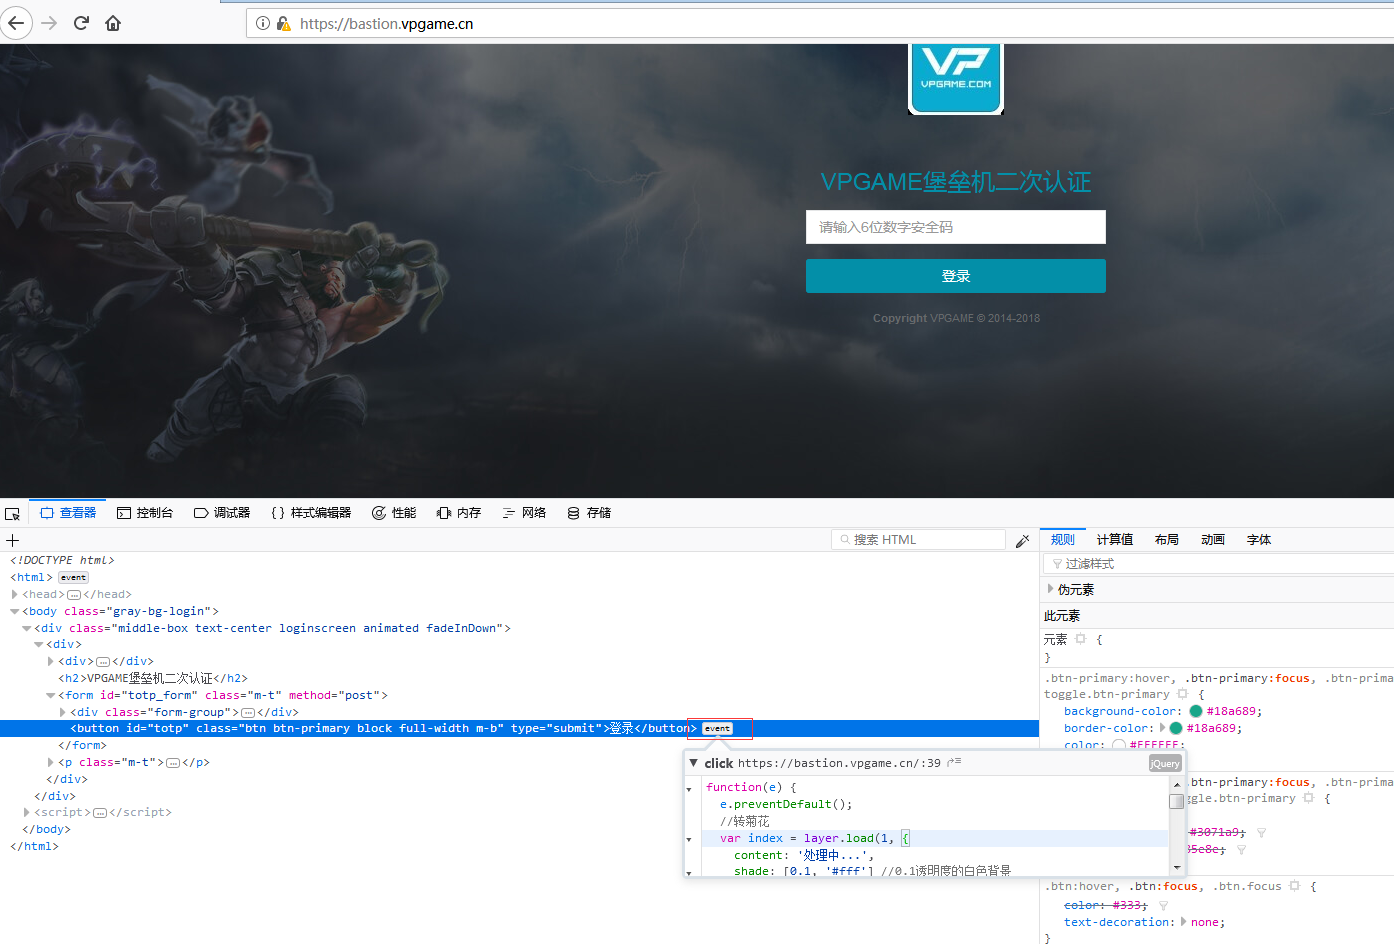Click the https://bastion.vpgame.cn/:39 source link
The image size is (1394, 944).
(x=839, y=763)
